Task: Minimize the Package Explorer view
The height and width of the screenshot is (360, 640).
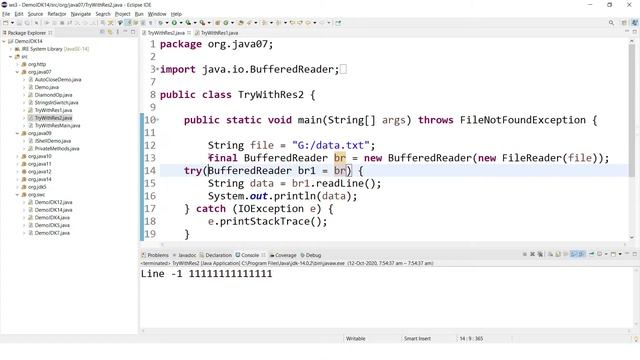Action: click(125, 32)
